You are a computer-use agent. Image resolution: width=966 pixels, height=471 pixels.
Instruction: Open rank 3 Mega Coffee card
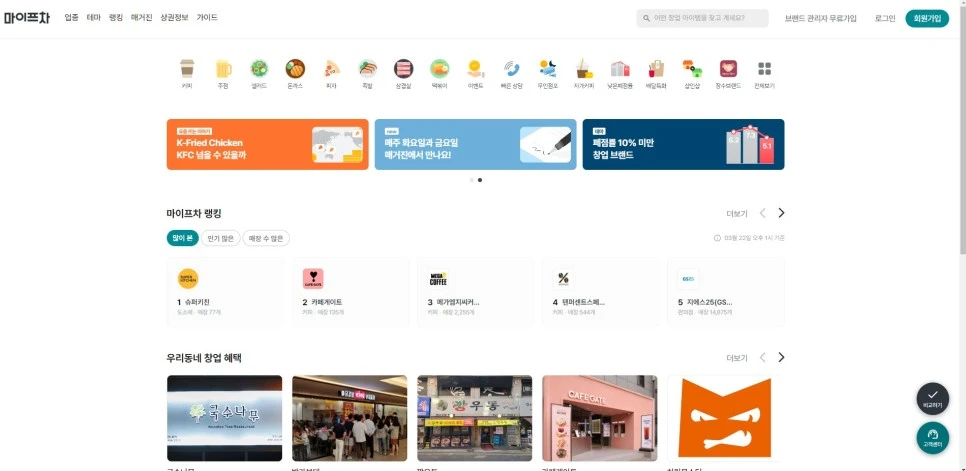pos(476,292)
